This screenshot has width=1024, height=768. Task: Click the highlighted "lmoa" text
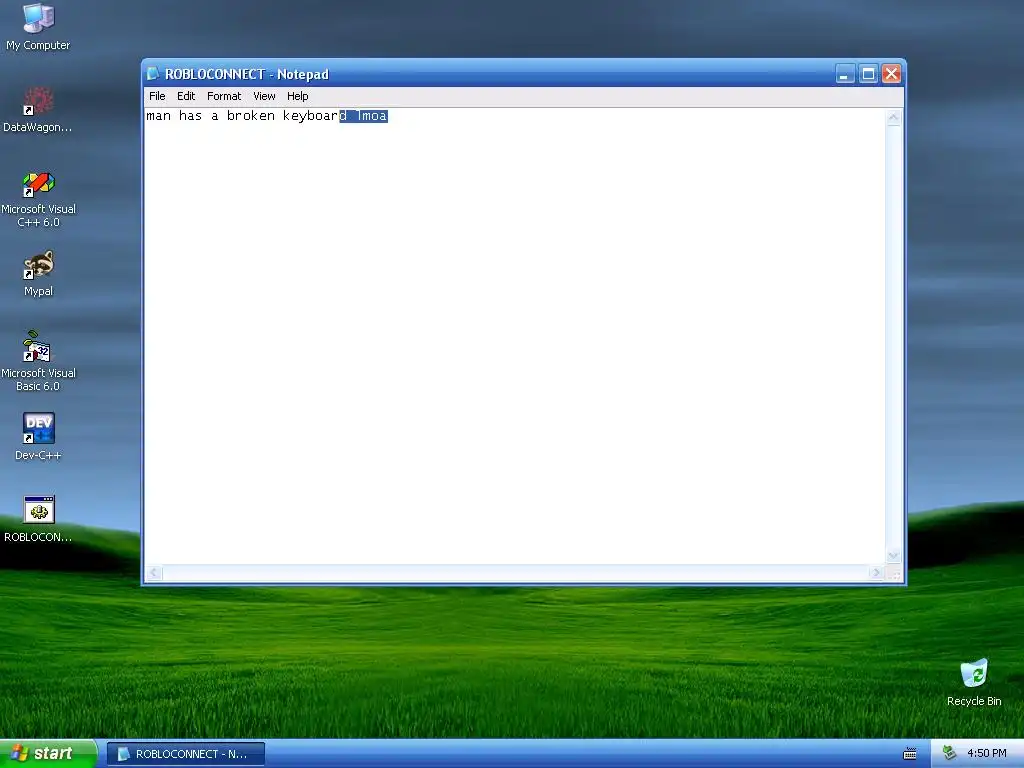click(x=372, y=116)
